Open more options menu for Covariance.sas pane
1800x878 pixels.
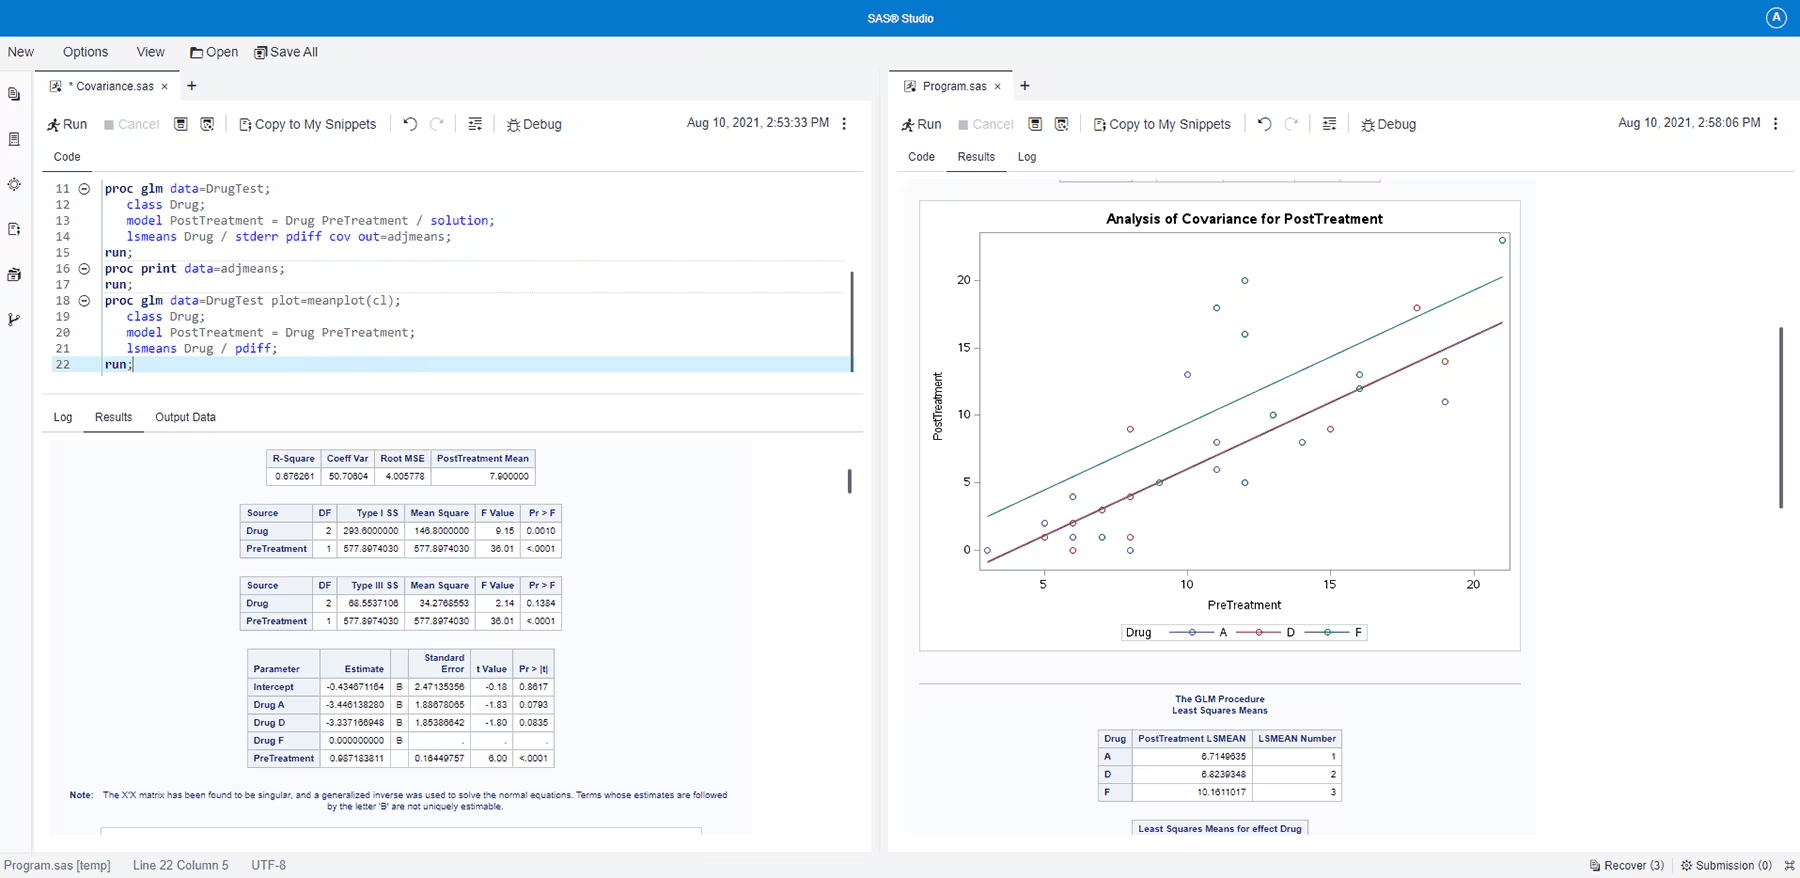tap(845, 123)
